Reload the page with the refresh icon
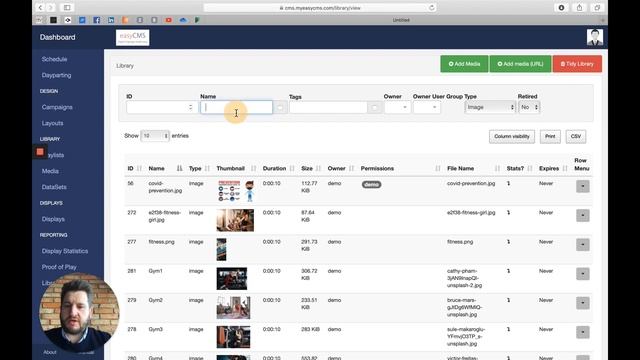This screenshot has height=360, width=640. 431,7
